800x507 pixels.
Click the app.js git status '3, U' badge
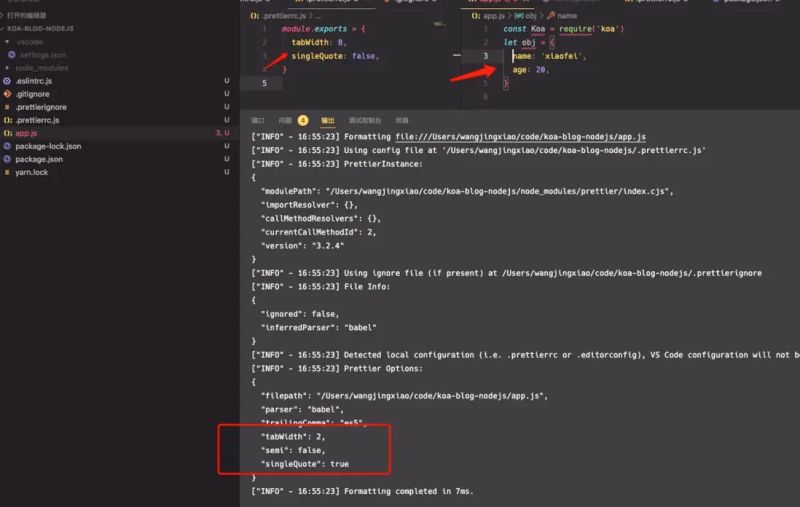222,133
